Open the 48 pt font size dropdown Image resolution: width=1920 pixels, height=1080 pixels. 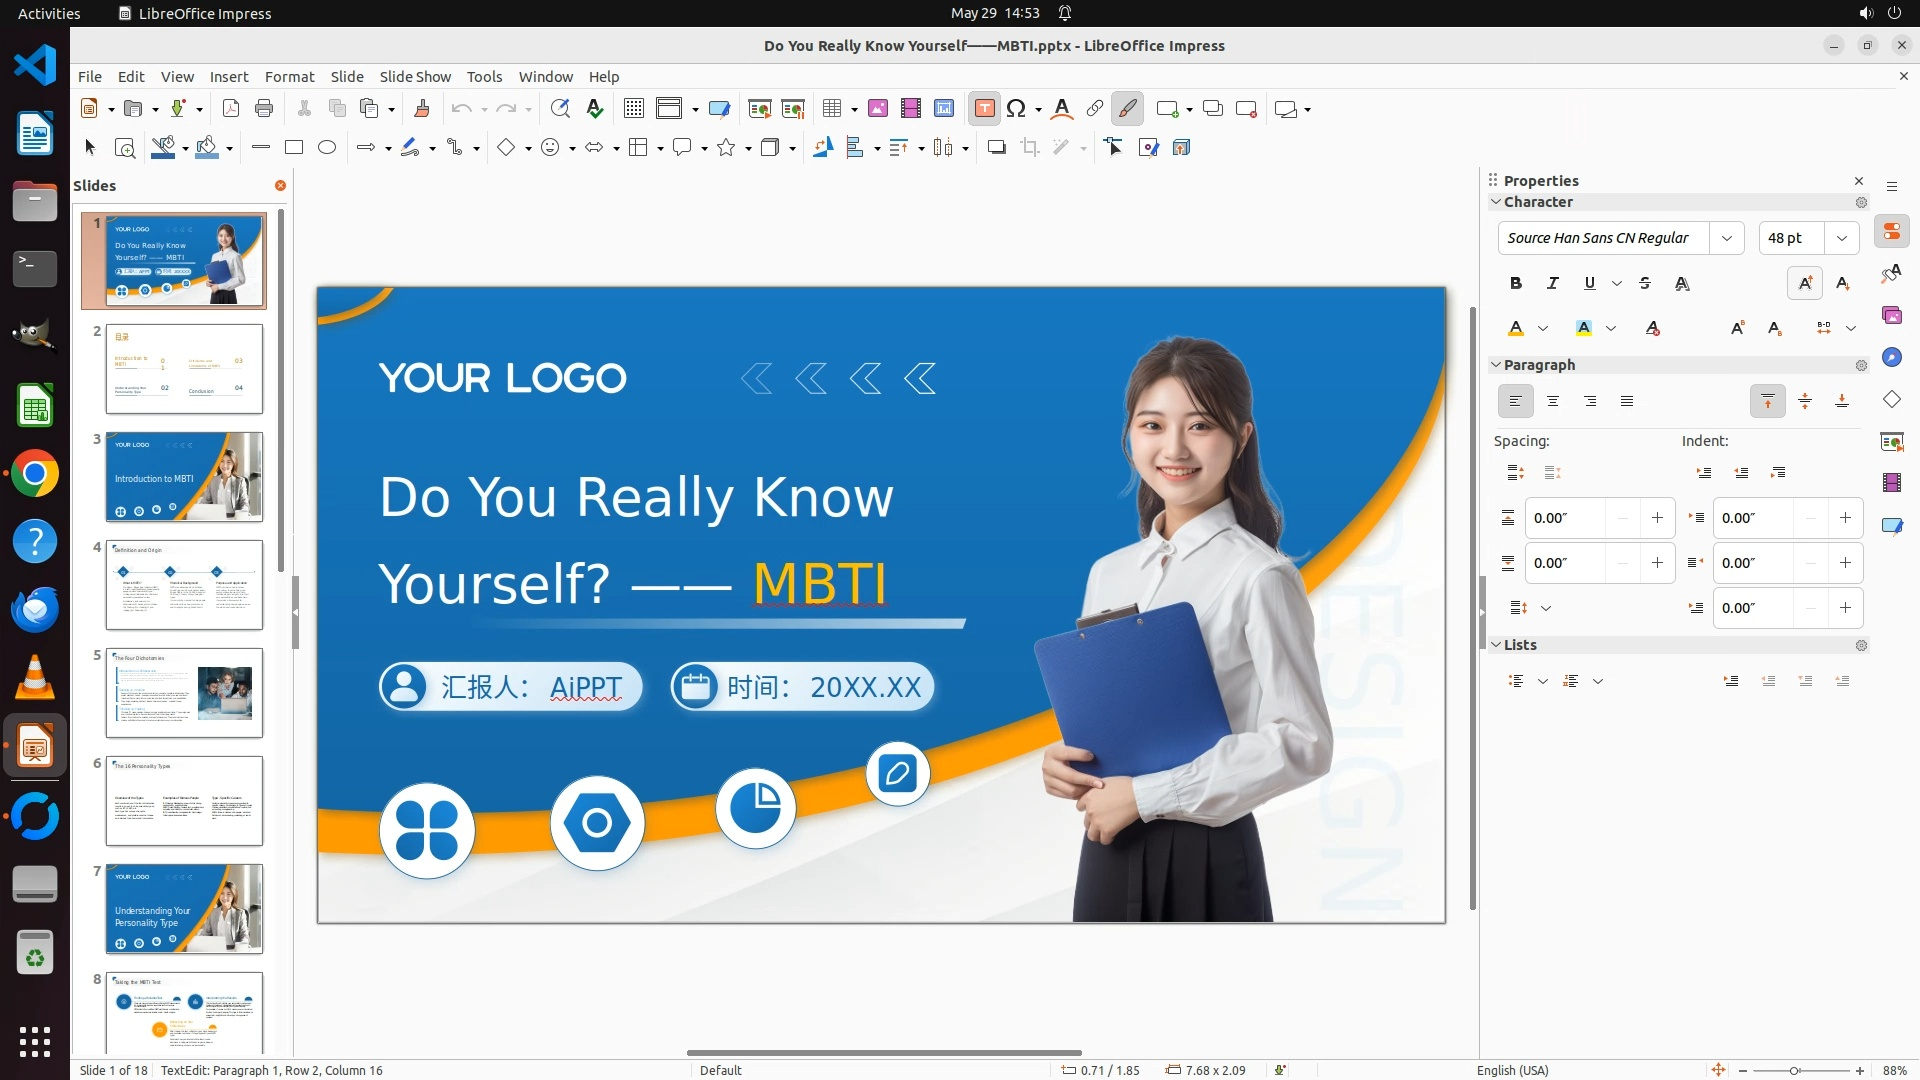click(x=1841, y=238)
